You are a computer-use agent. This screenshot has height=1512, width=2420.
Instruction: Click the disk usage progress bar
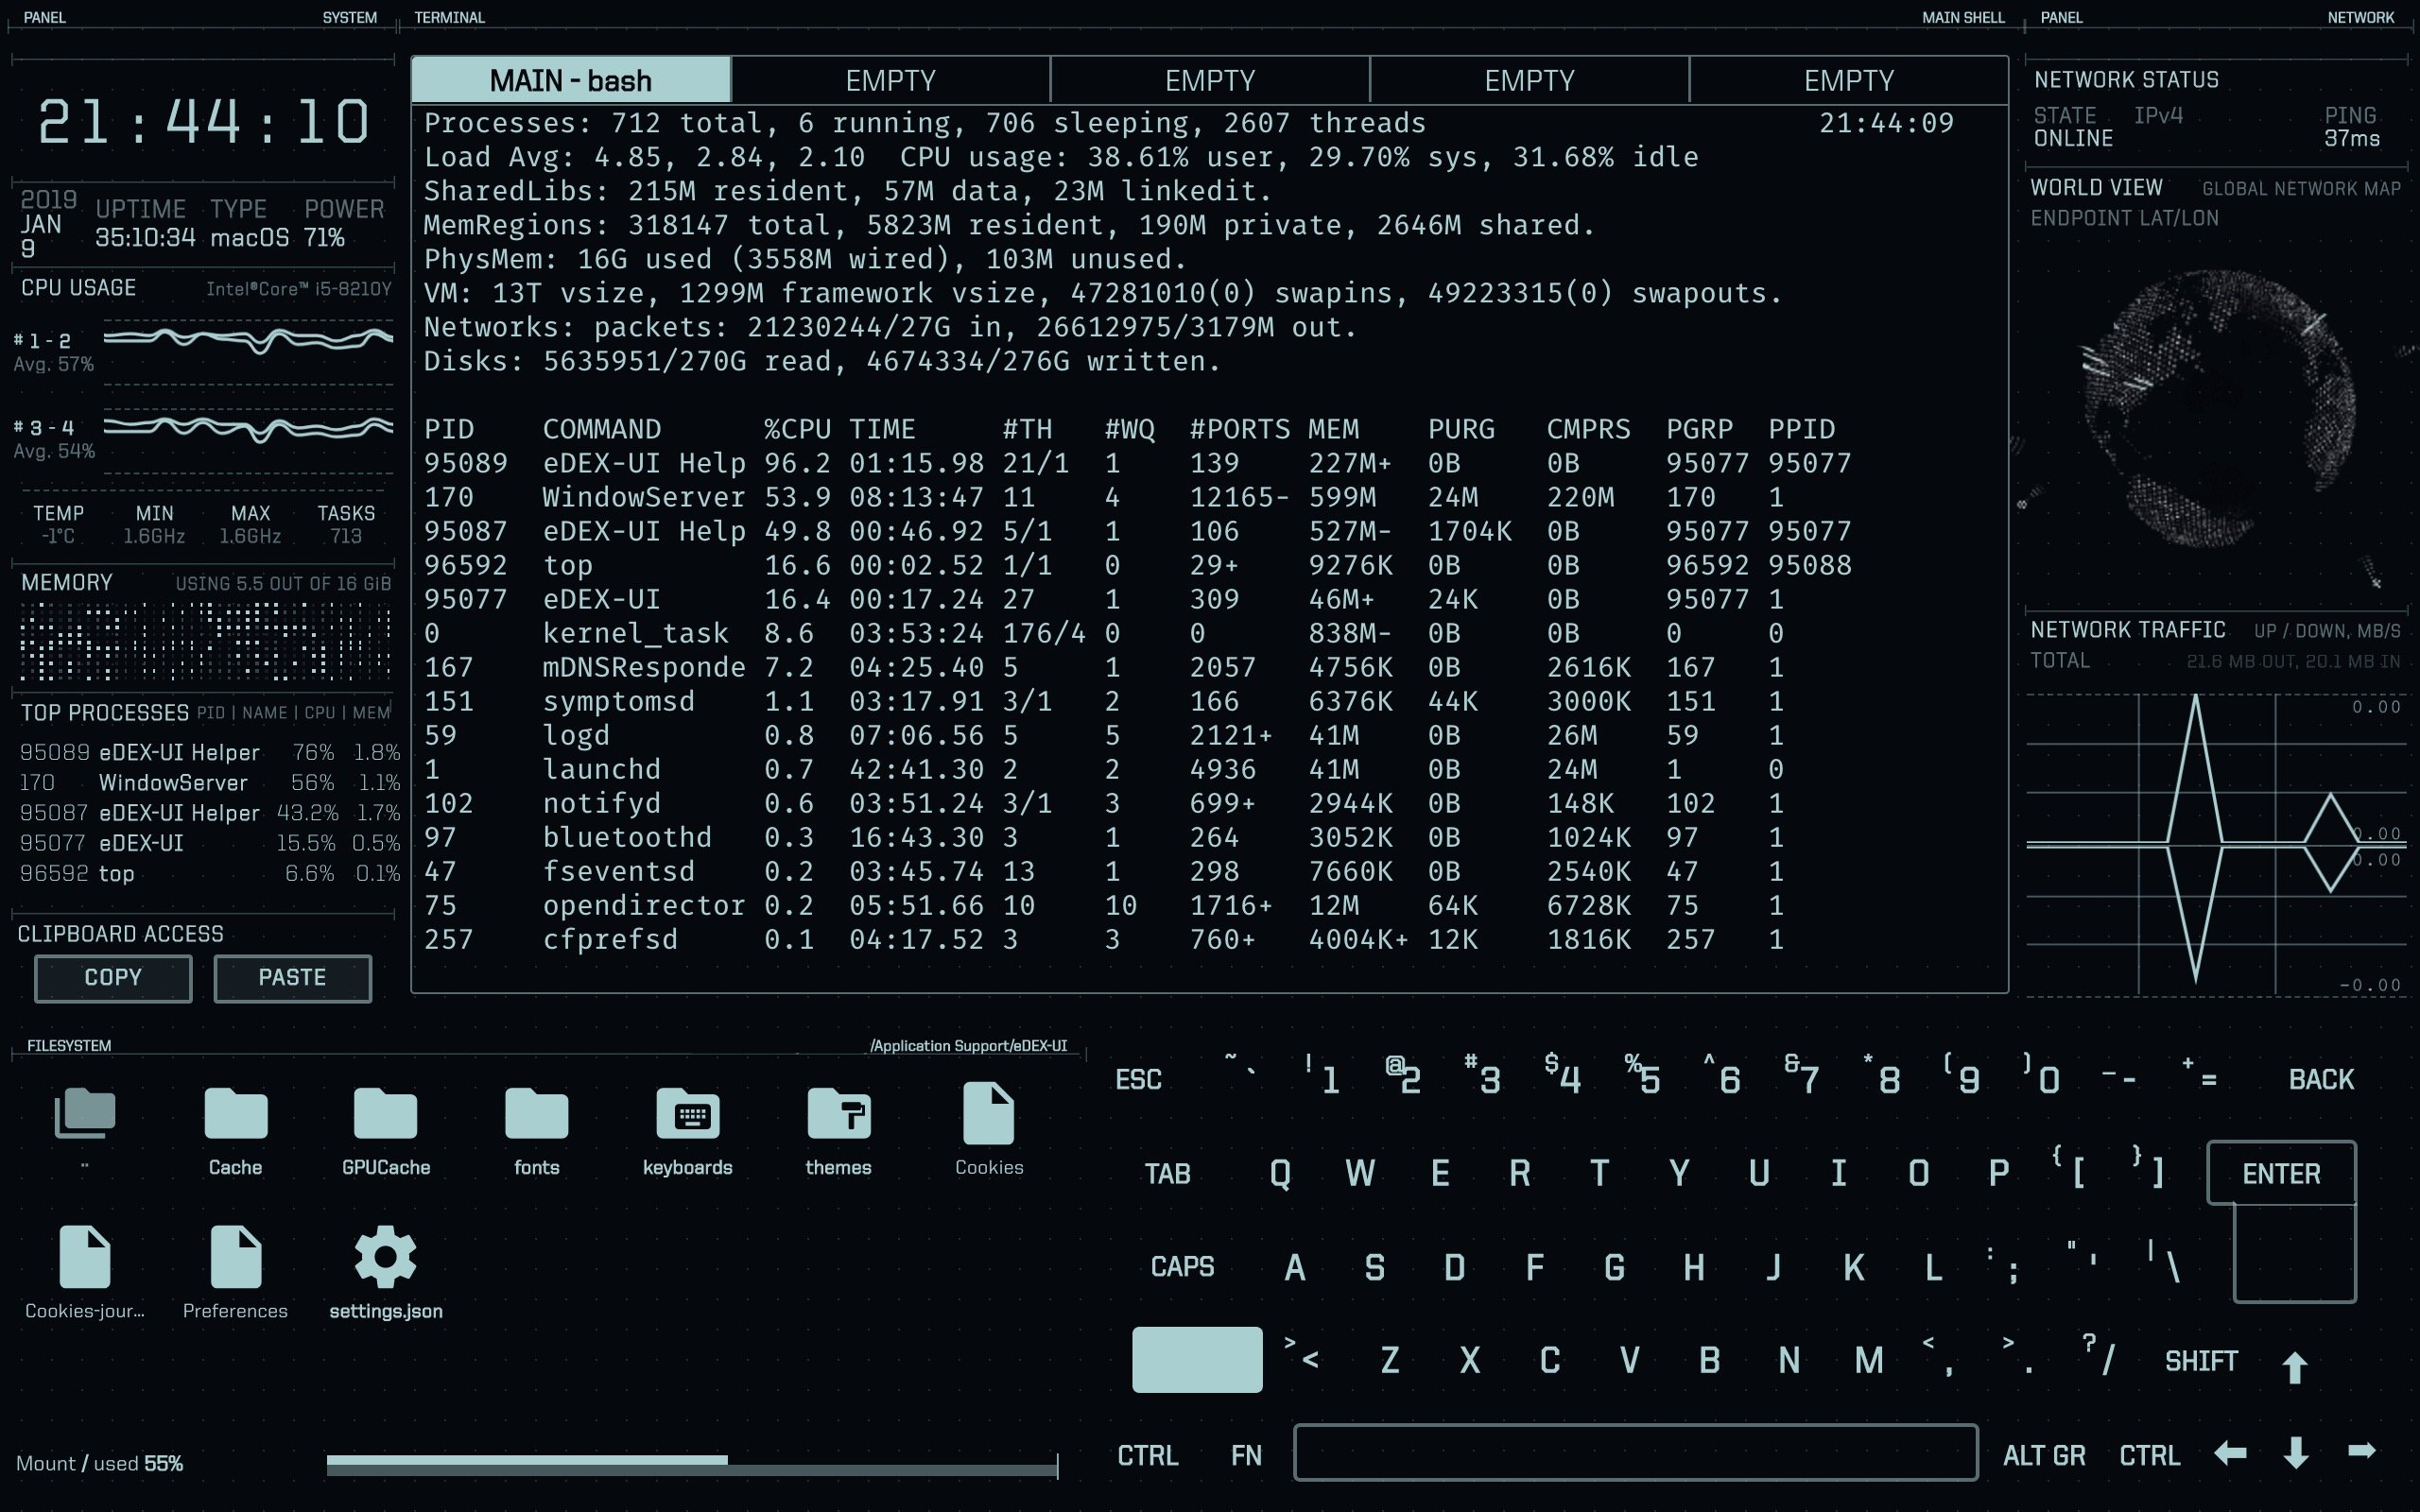691,1466
